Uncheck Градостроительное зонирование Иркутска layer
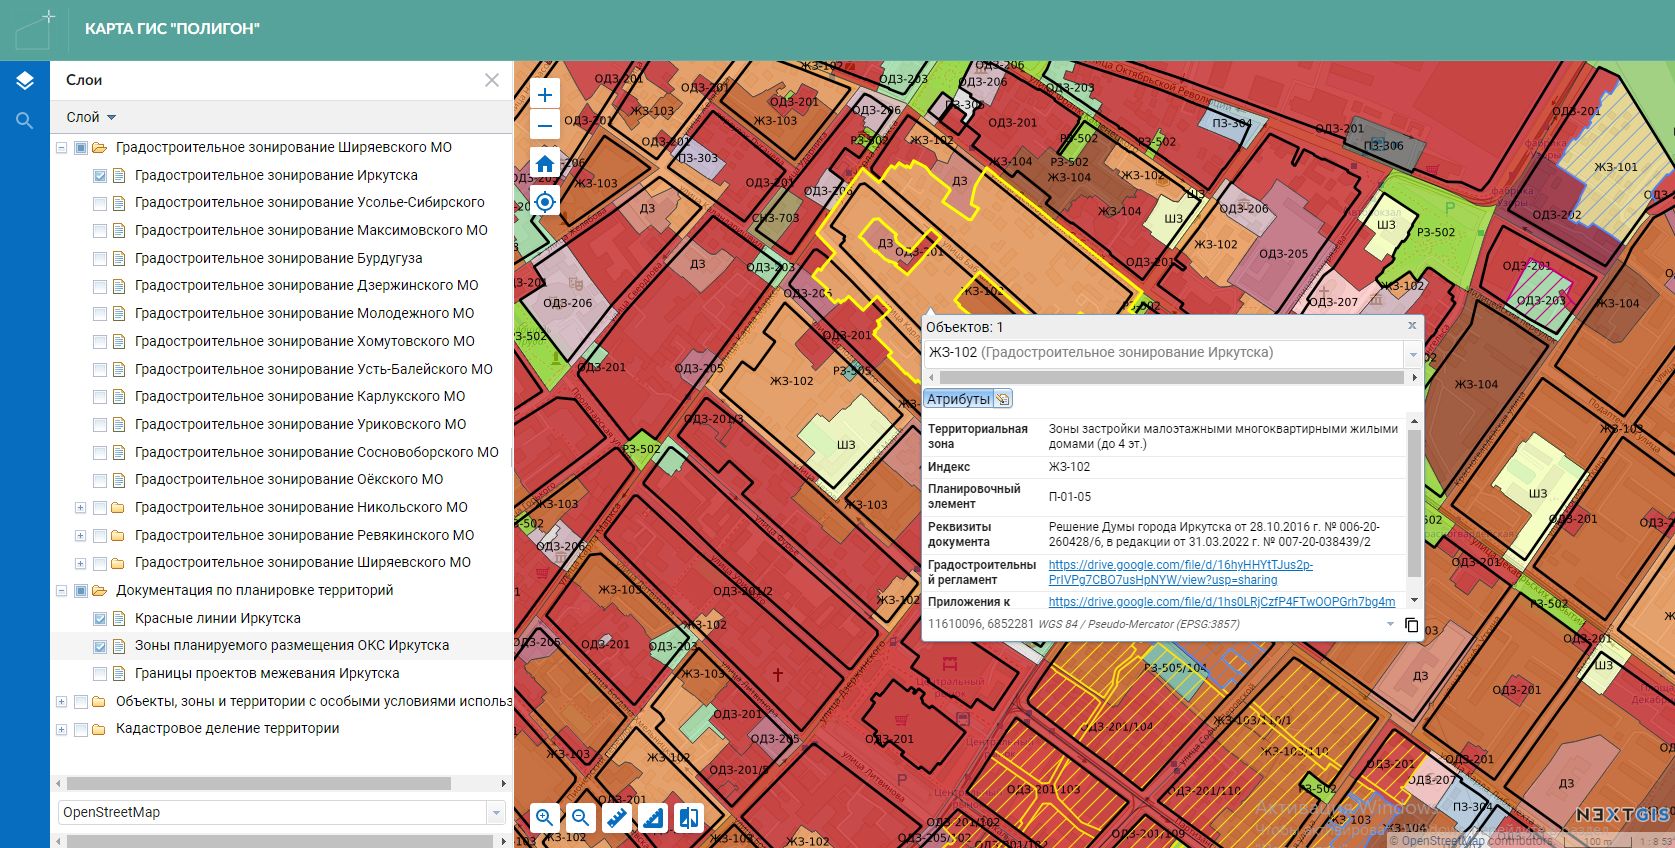The height and width of the screenshot is (848, 1675). [100, 176]
